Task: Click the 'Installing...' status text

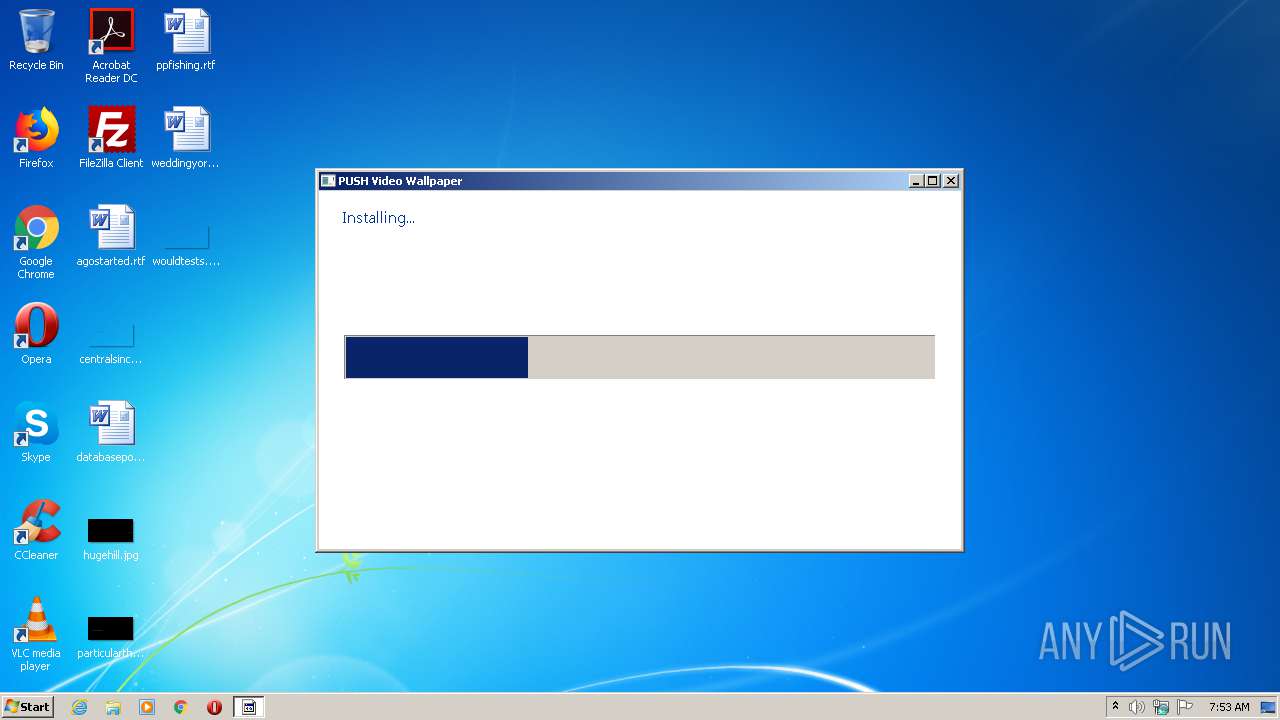Action: [378, 218]
